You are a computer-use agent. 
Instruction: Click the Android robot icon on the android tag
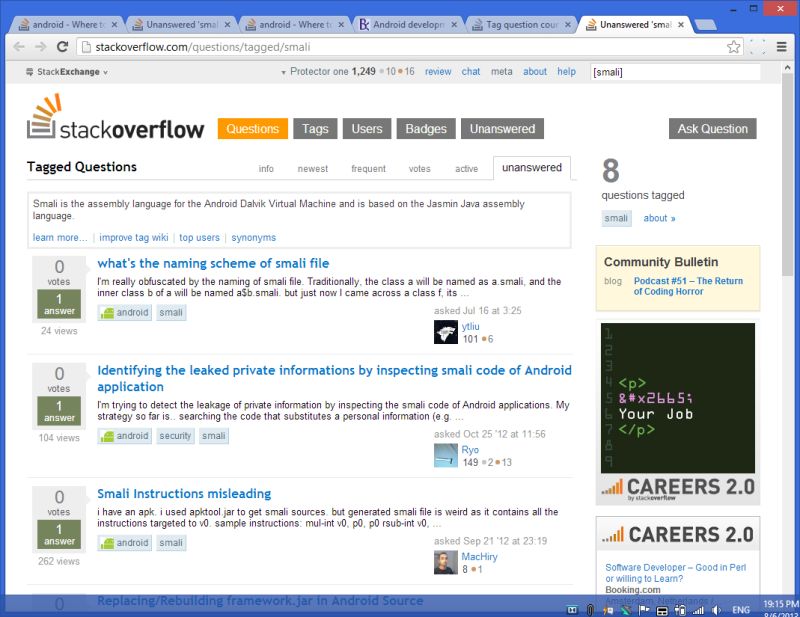pos(106,312)
